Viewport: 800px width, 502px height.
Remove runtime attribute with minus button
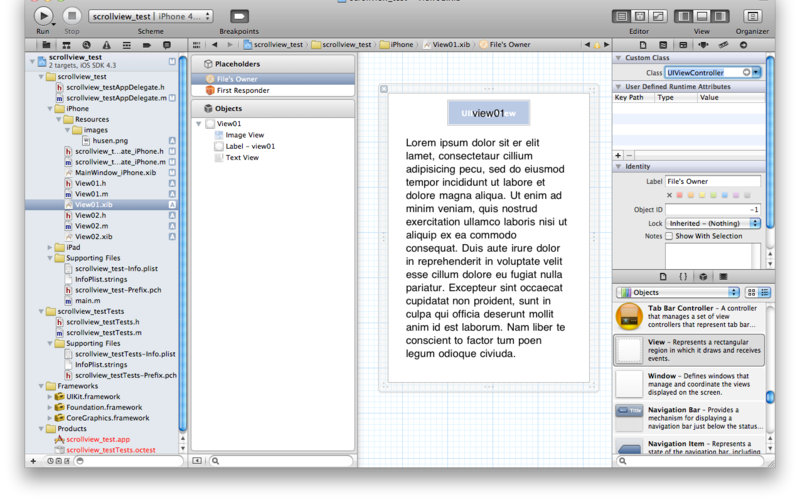(629, 155)
